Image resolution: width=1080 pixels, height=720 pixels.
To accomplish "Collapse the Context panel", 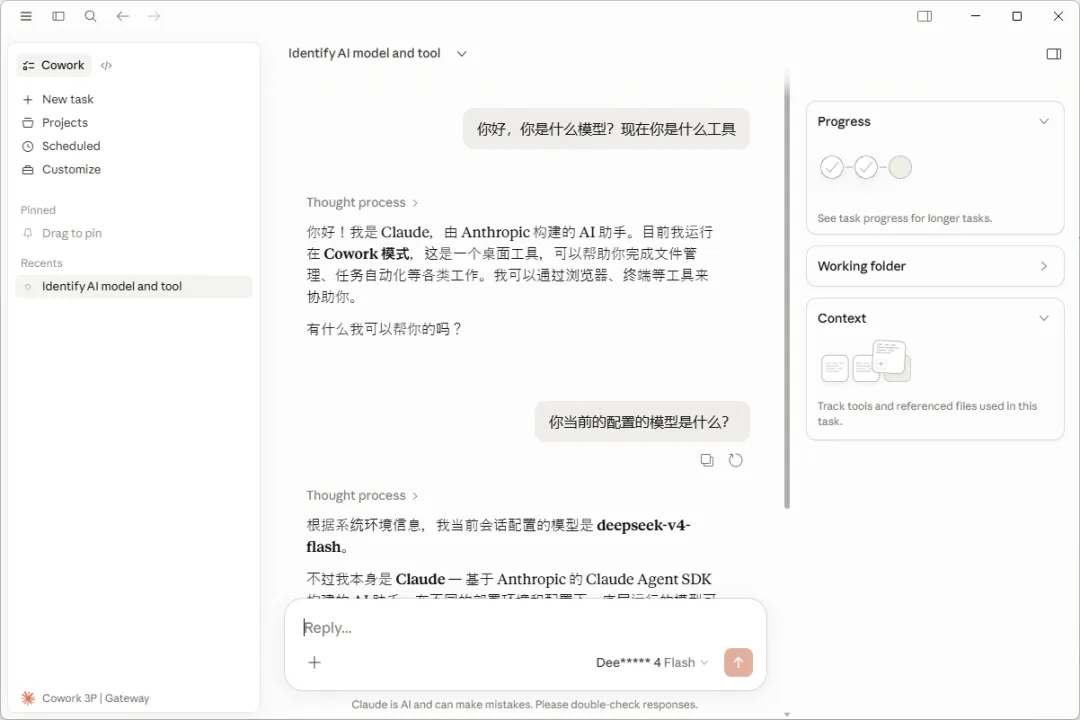I will pyautogui.click(x=1043, y=318).
